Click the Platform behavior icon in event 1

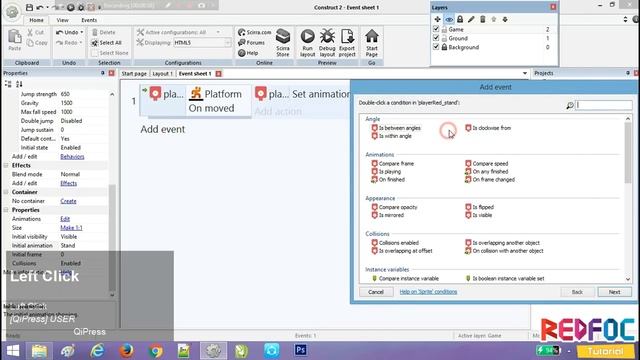(x=196, y=93)
